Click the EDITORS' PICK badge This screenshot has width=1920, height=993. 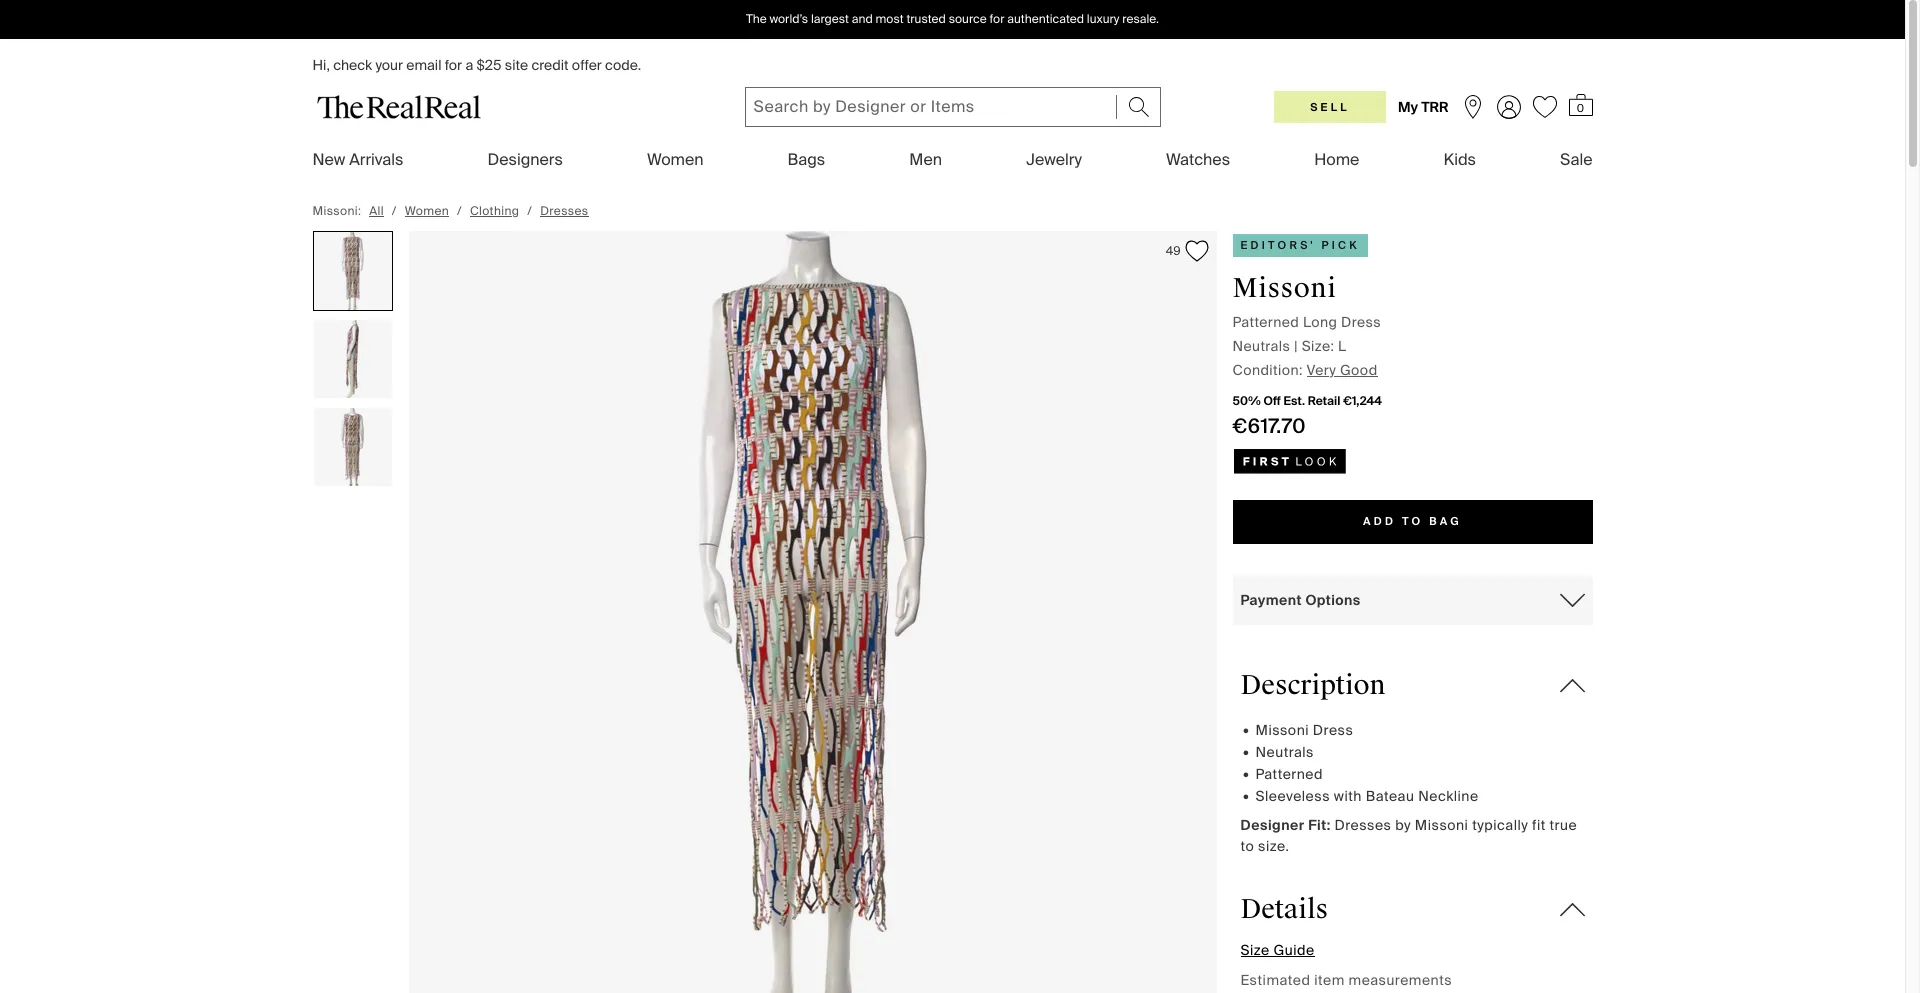coord(1299,245)
